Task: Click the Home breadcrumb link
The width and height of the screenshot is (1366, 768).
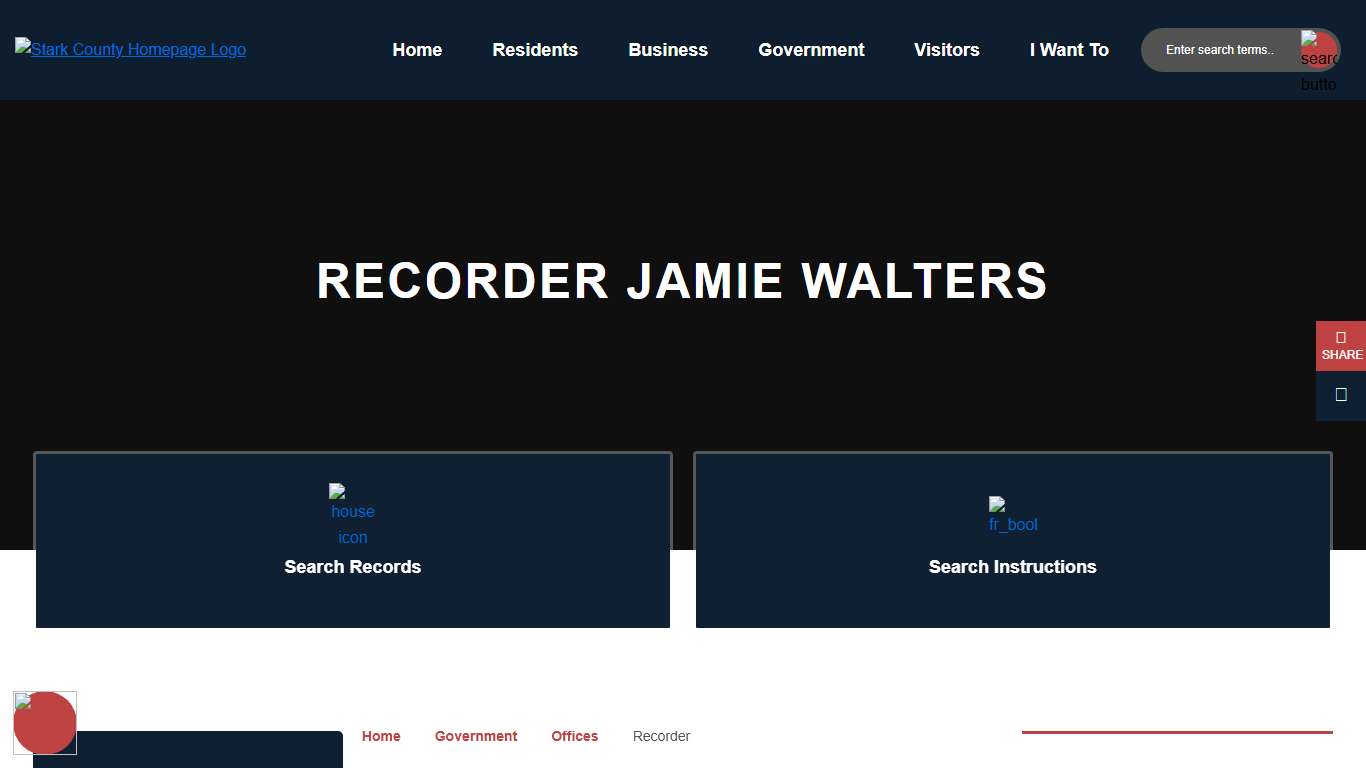Action: click(x=381, y=736)
